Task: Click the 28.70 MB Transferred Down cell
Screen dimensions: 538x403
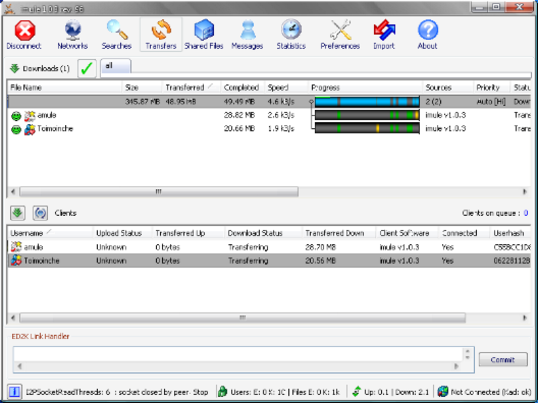Action: [x=321, y=247]
